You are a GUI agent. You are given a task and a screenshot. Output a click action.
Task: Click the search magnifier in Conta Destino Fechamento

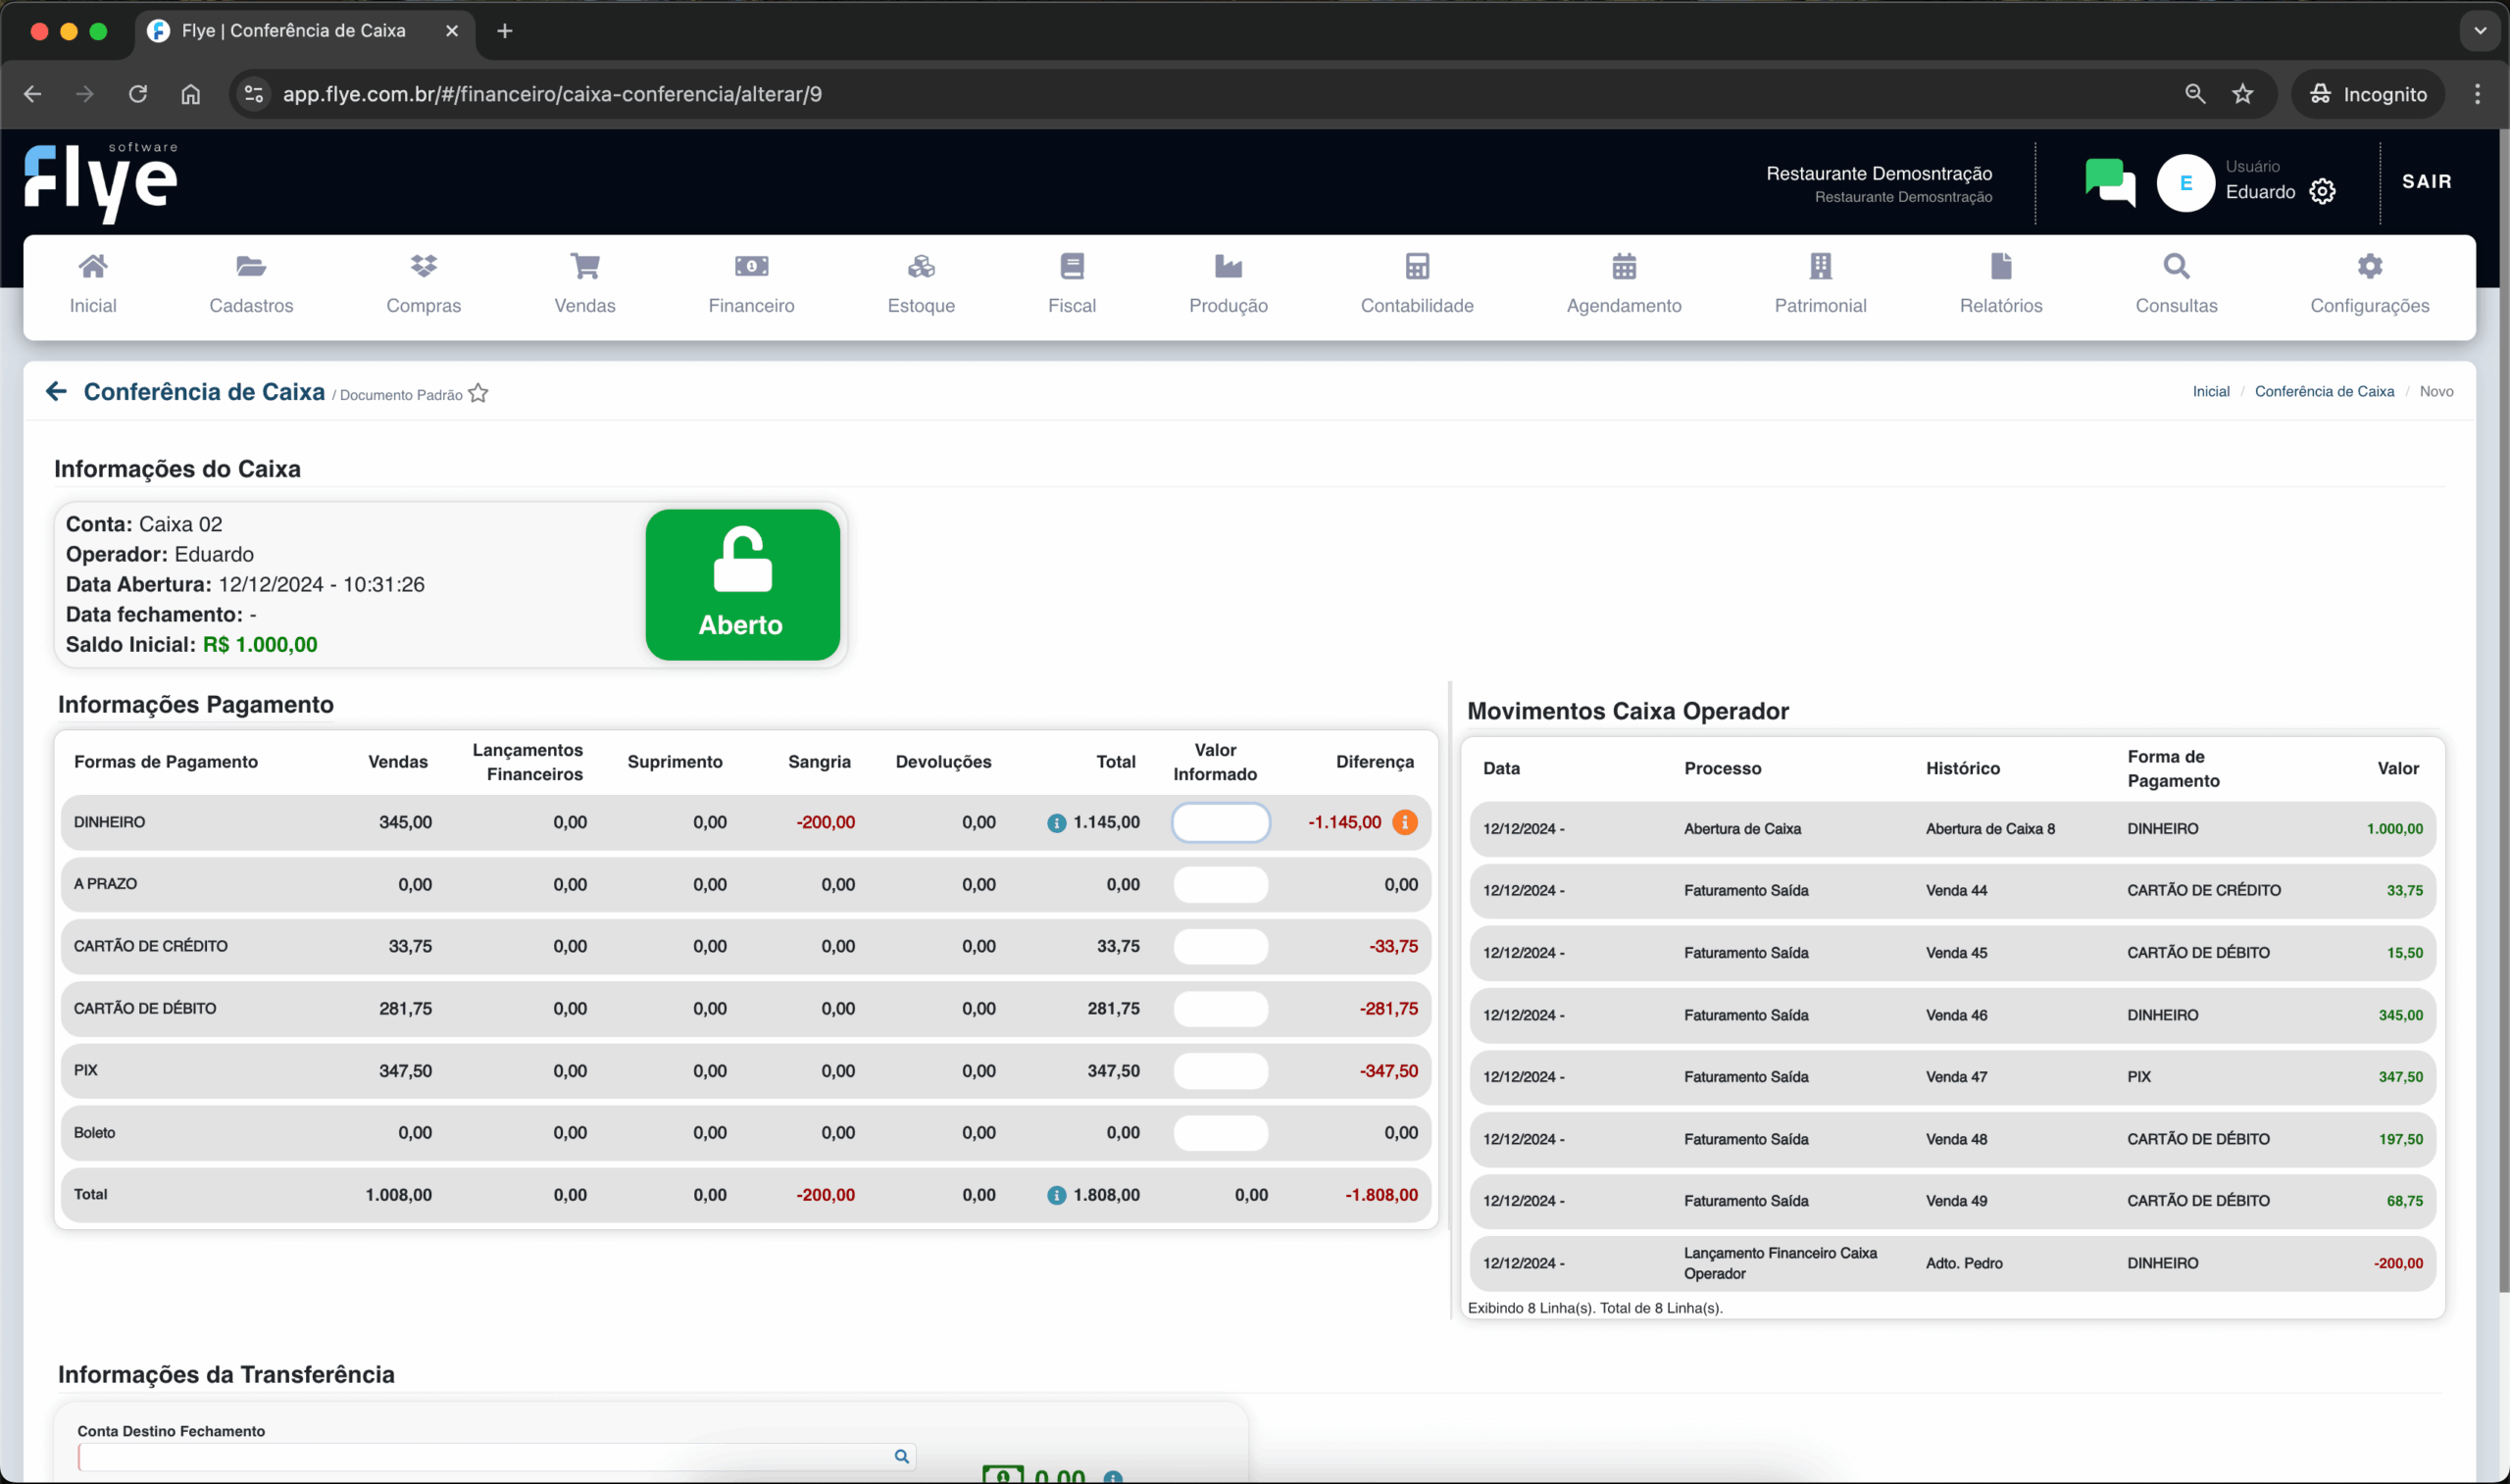pos(901,1456)
